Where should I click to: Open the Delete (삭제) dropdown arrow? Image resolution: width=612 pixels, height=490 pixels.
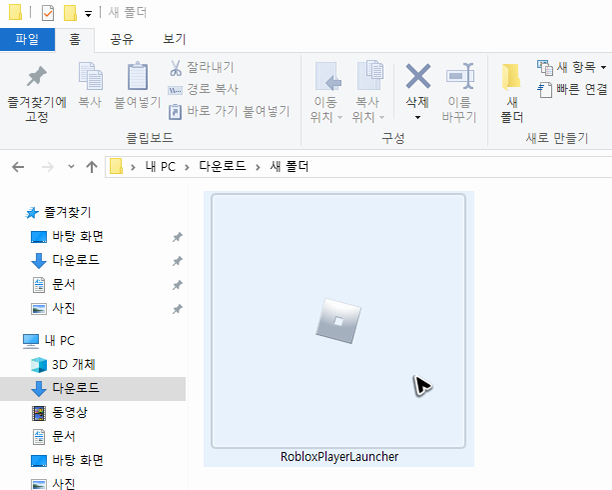point(418,118)
